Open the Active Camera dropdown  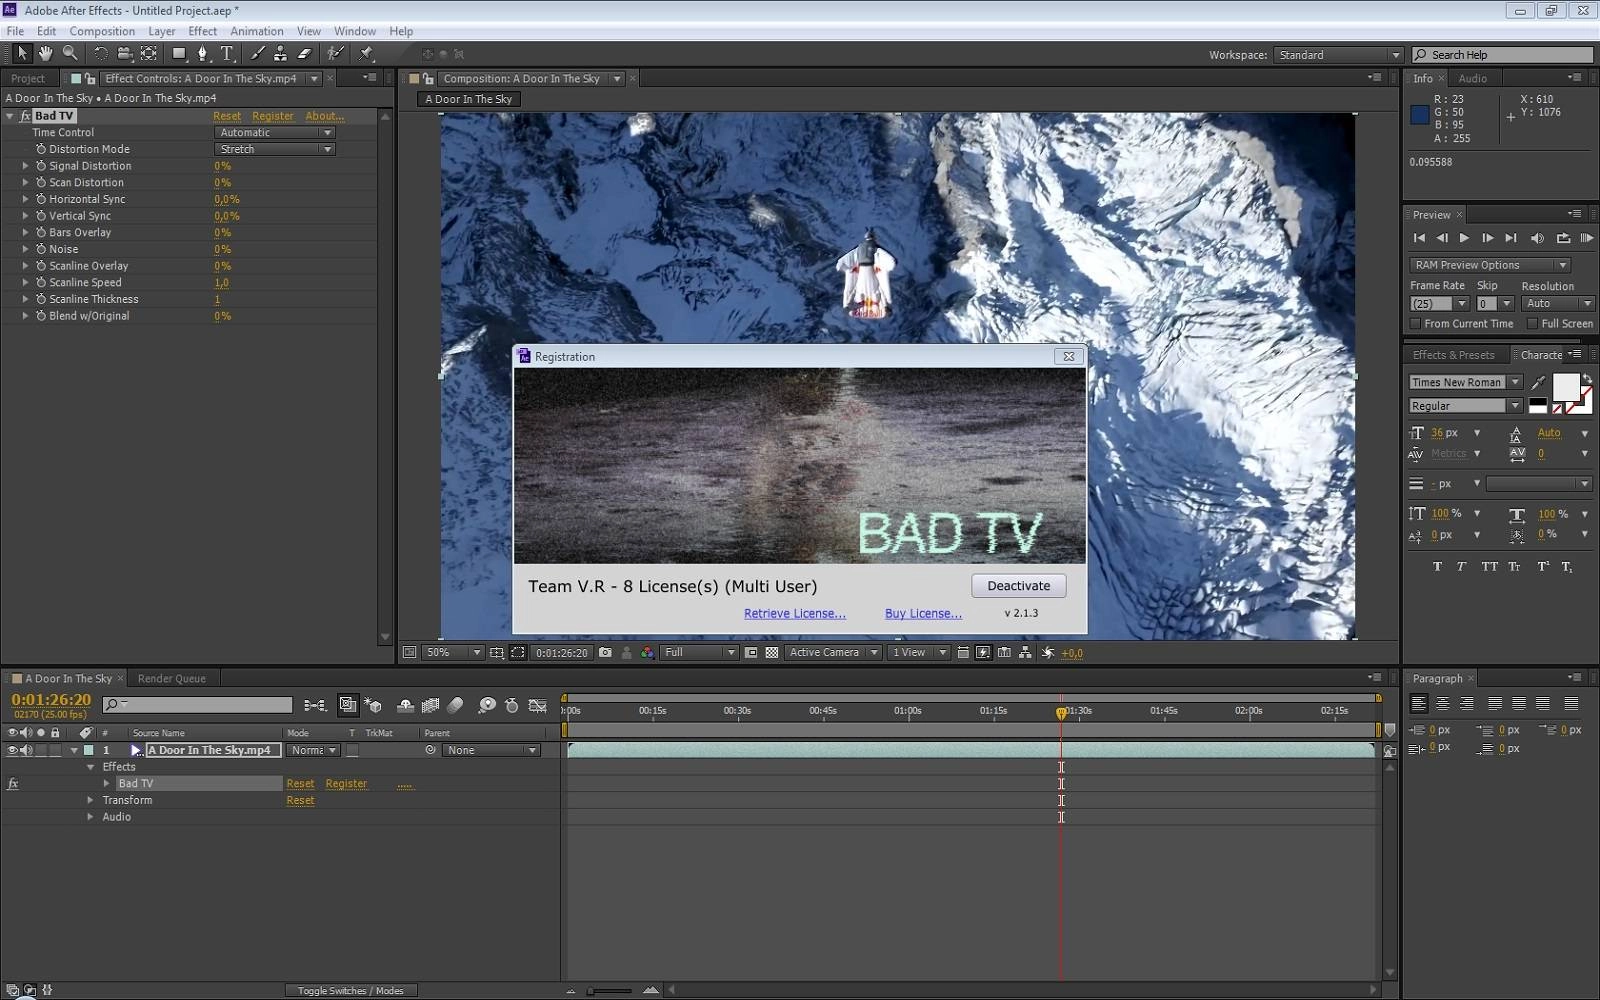(832, 652)
